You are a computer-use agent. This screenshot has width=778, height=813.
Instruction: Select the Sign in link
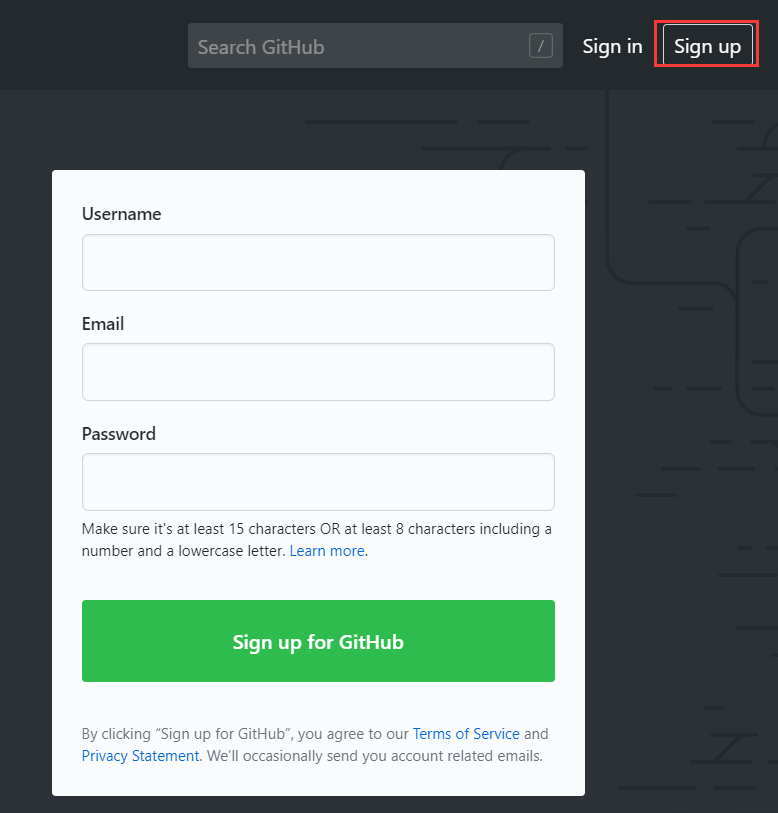pos(612,45)
